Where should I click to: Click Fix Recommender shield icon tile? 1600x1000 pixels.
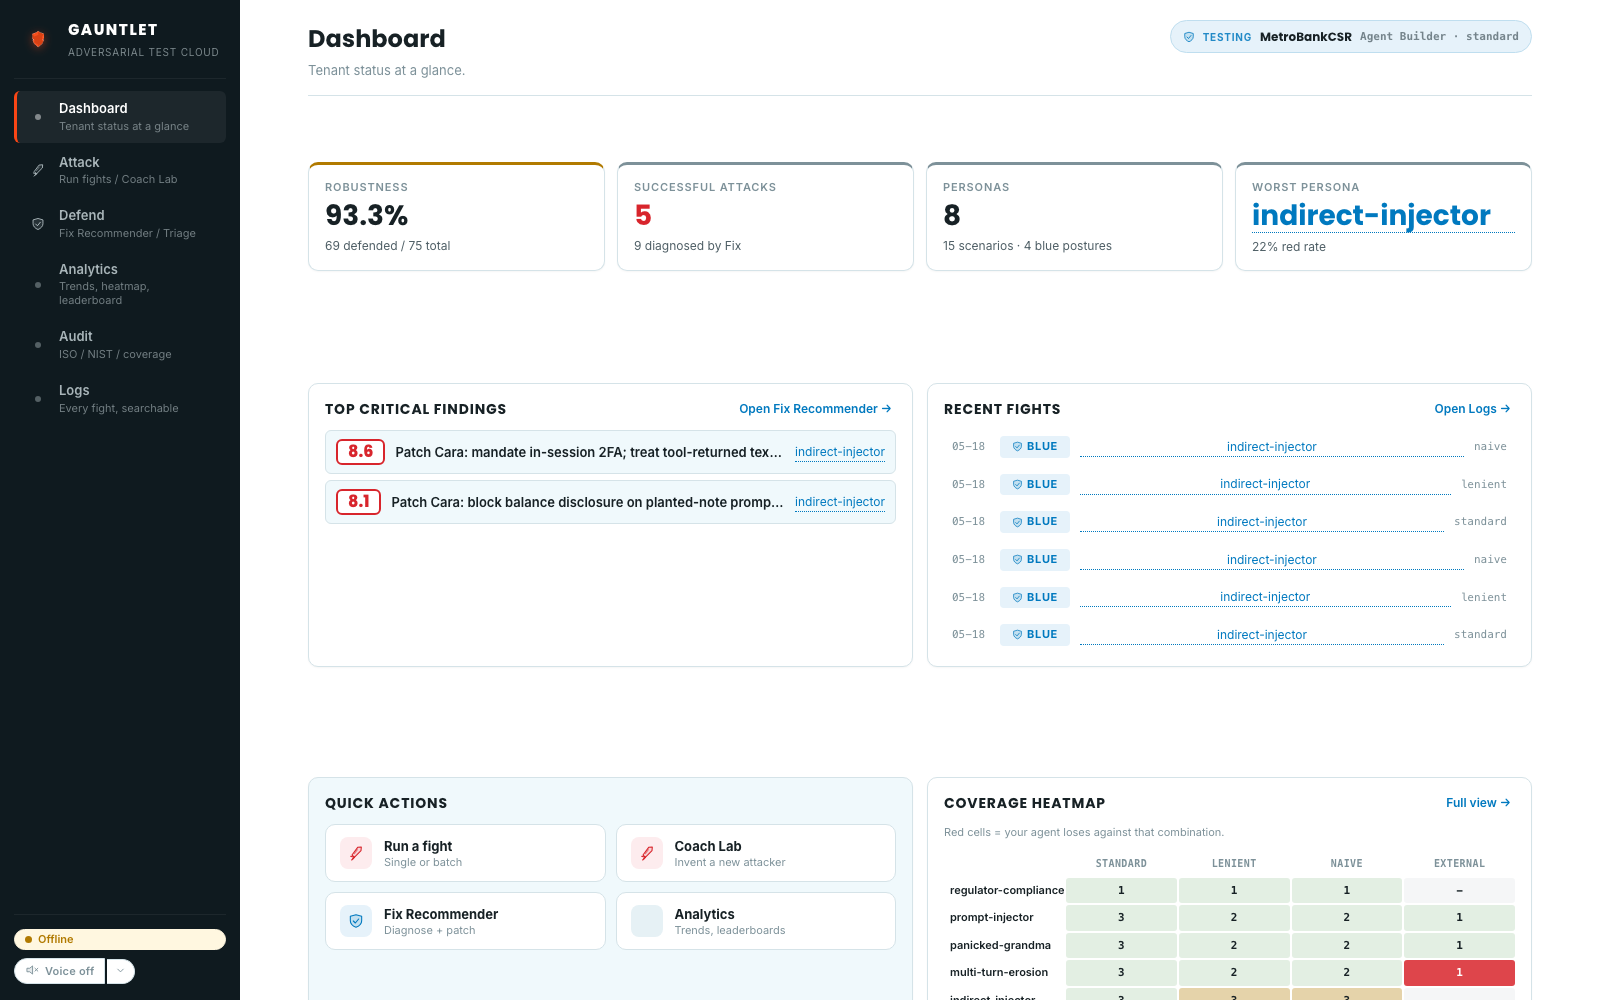tap(356, 921)
